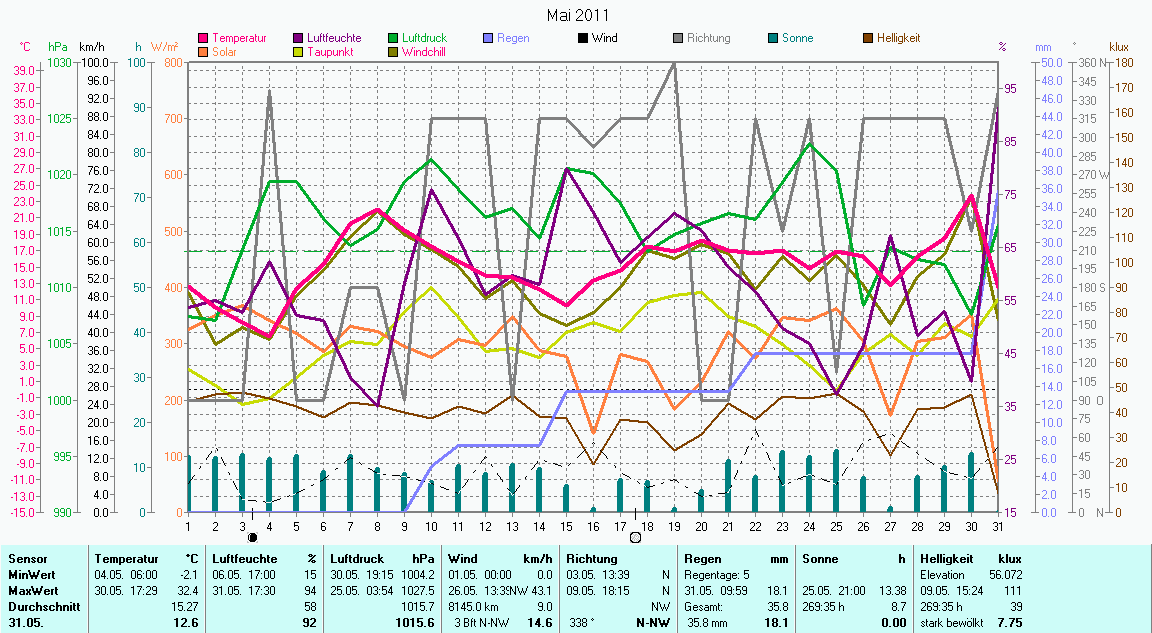Viewport: 1152px width, 633px height.
Task: Select the Luftdruck column header in table
Action: click(x=357, y=559)
